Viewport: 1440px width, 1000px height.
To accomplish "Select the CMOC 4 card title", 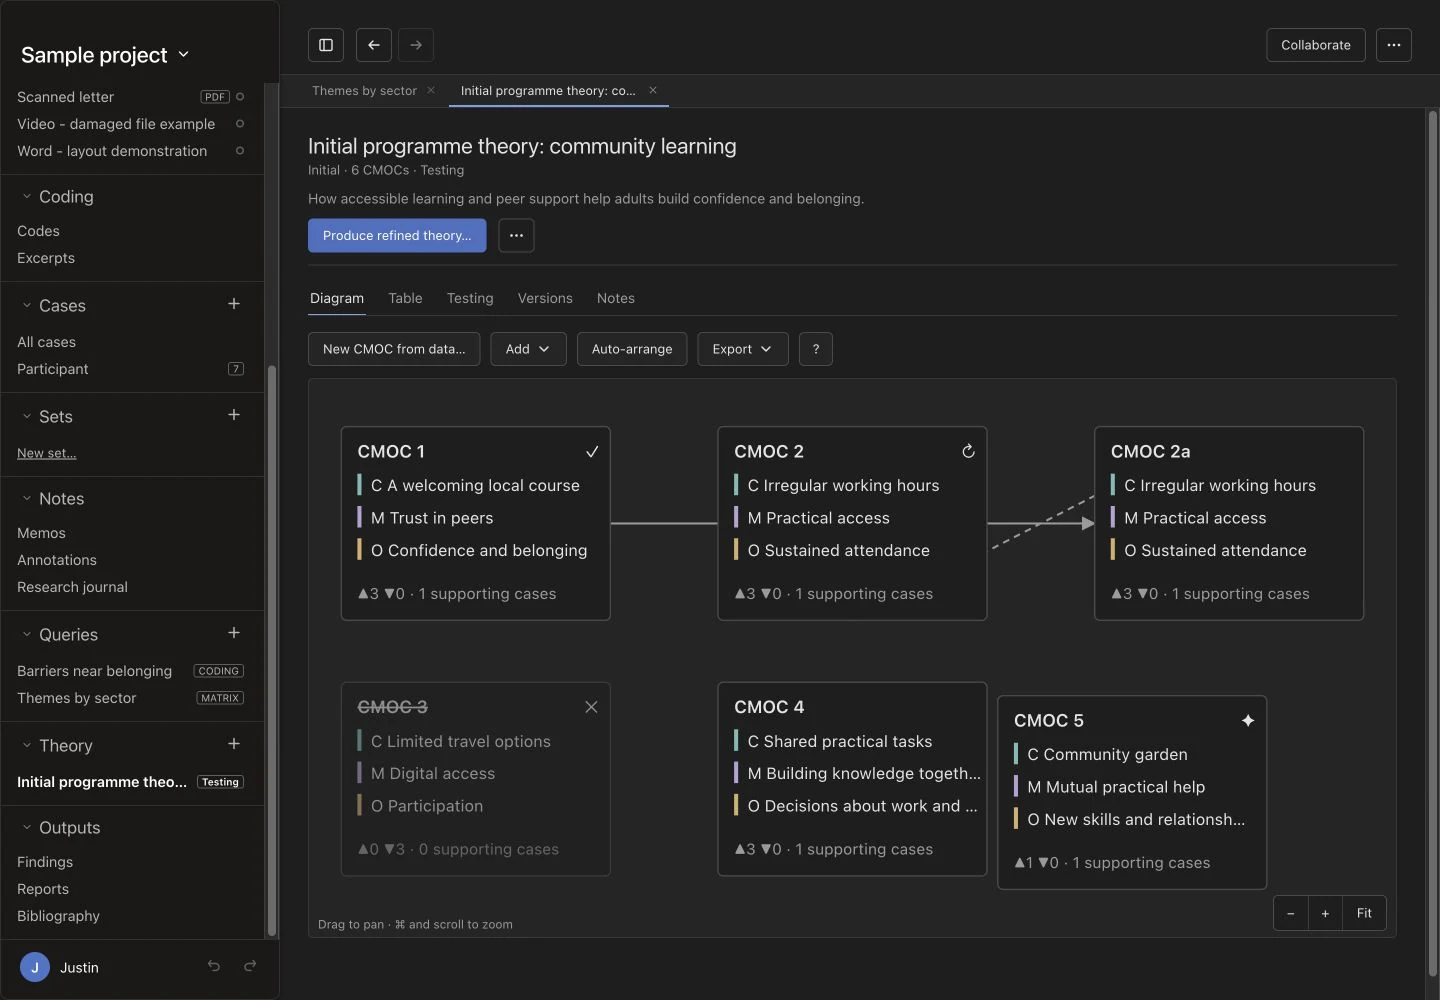I will coord(769,707).
